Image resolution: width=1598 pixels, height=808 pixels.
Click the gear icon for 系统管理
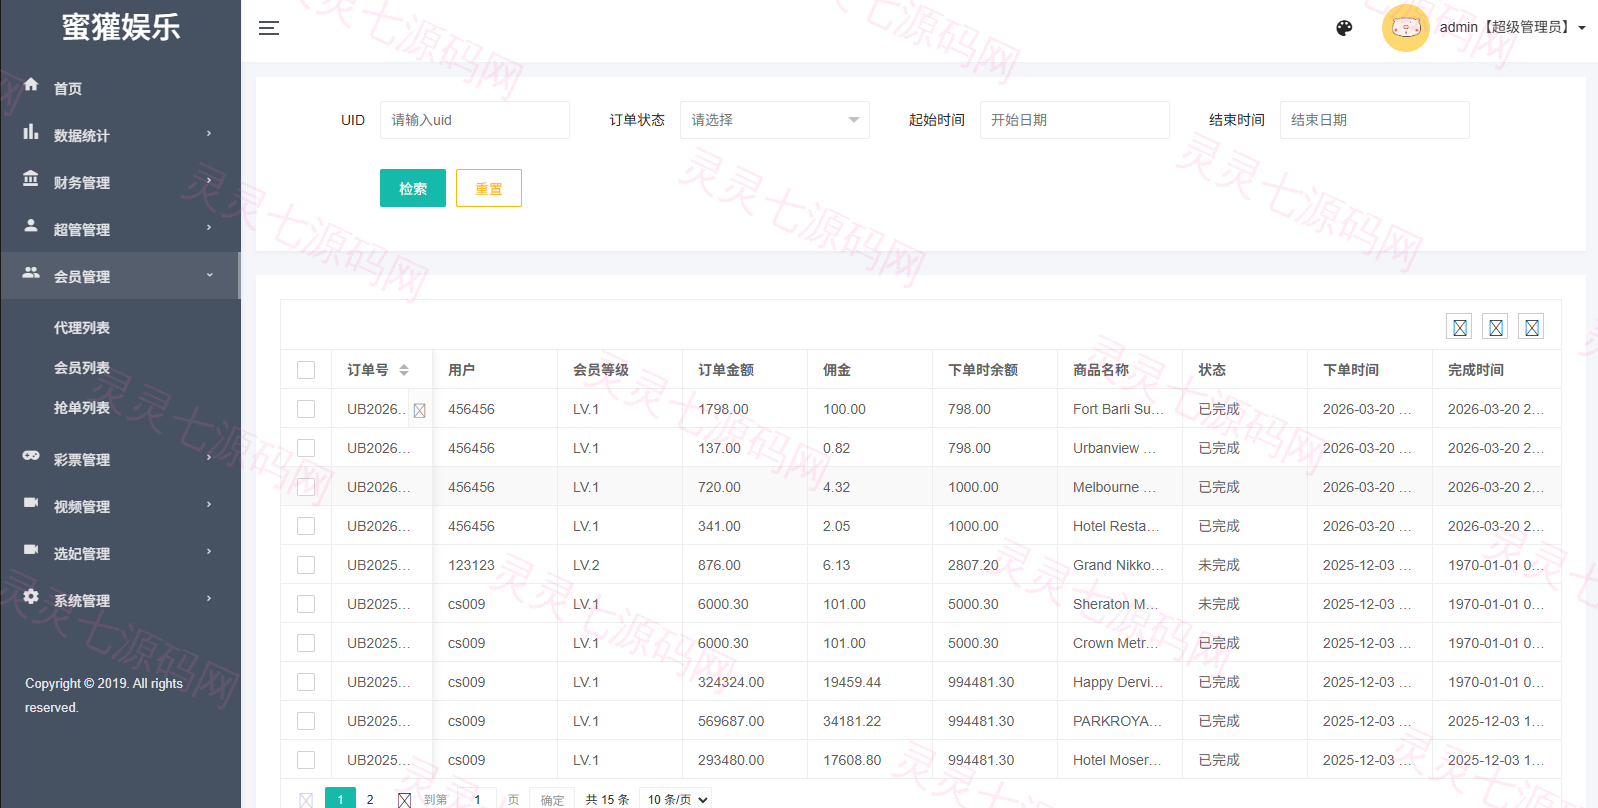click(x=31, y=597)
